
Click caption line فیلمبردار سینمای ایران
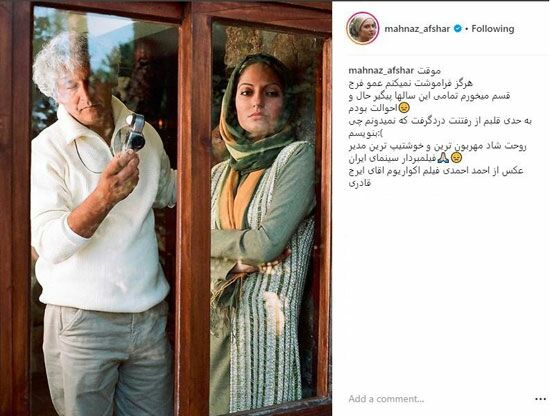pos(403,159)
